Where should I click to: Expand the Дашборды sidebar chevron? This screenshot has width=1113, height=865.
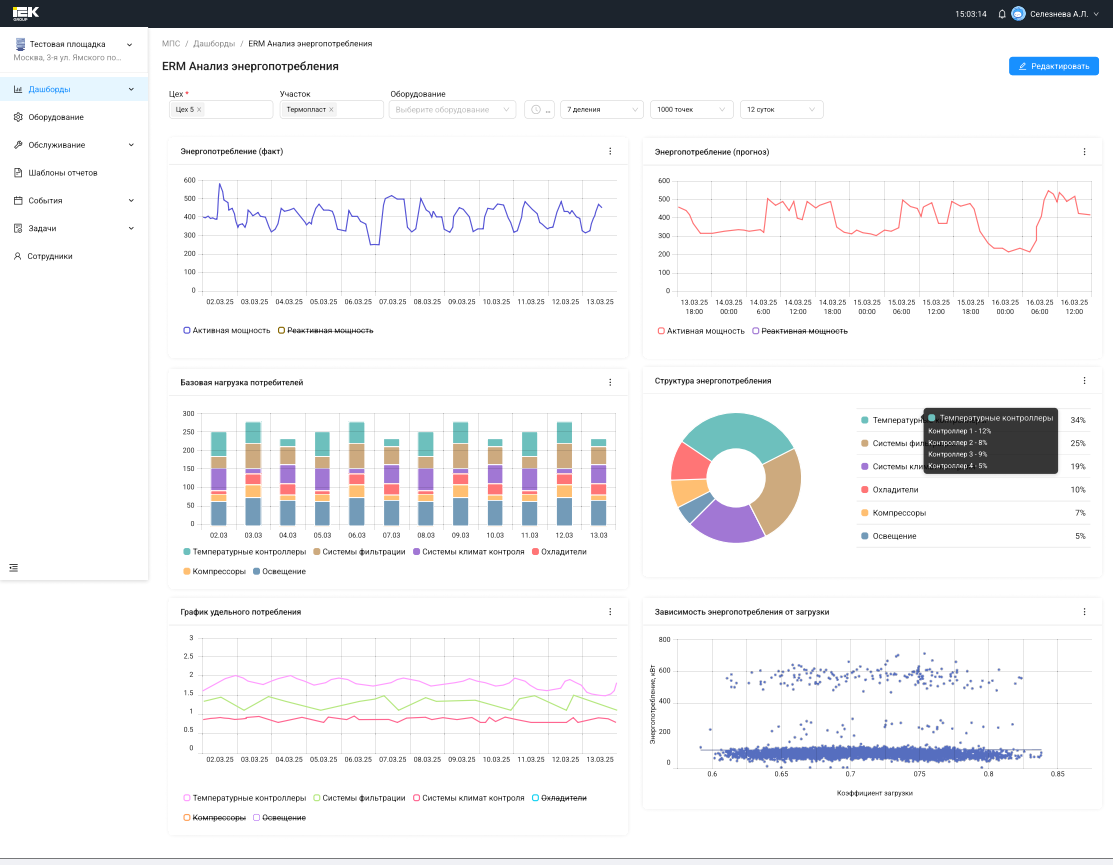(x=131, y=89)
